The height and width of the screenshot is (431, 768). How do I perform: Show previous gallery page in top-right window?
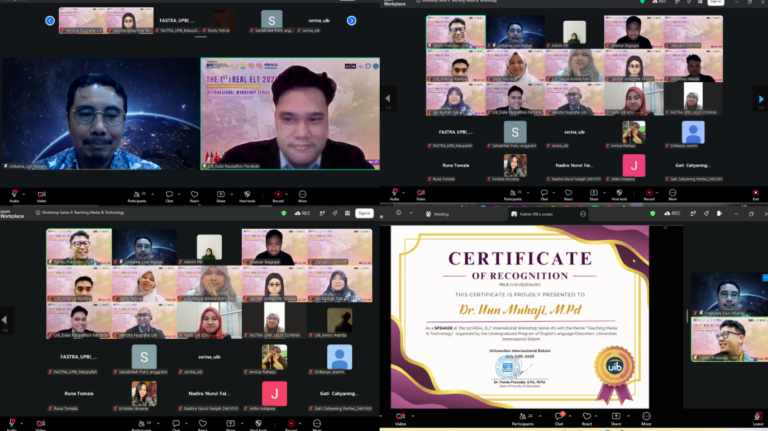pyautogui.click(x=388, y=98)
